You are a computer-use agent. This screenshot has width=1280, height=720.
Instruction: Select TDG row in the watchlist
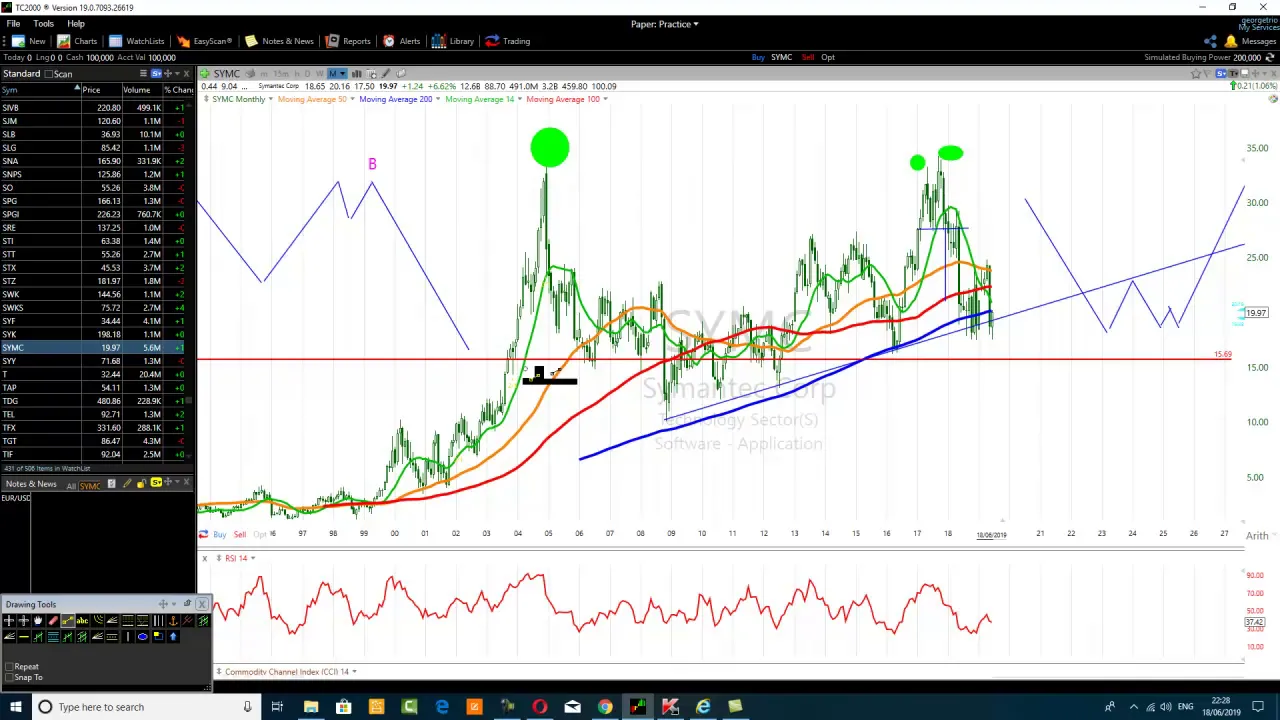[x=96, y=401]
